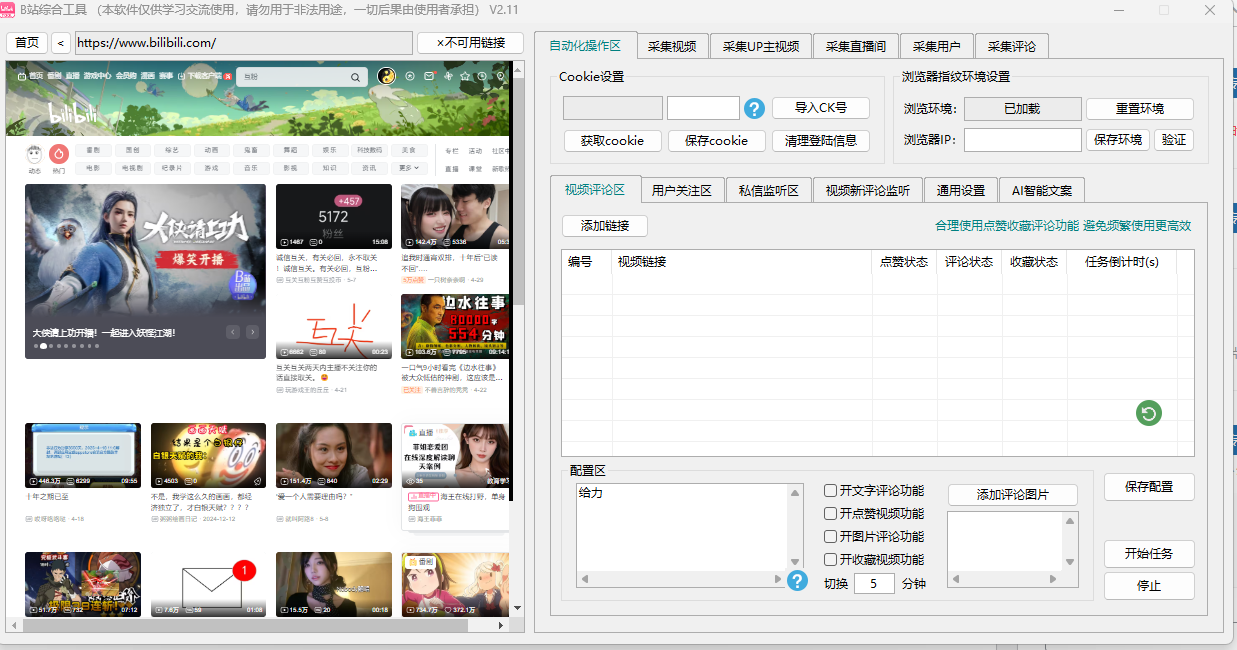Enable 开收藏视频功能 checkbox
Image resolution: width=1237 pixels, height=650 pixels.
(831, 560)
